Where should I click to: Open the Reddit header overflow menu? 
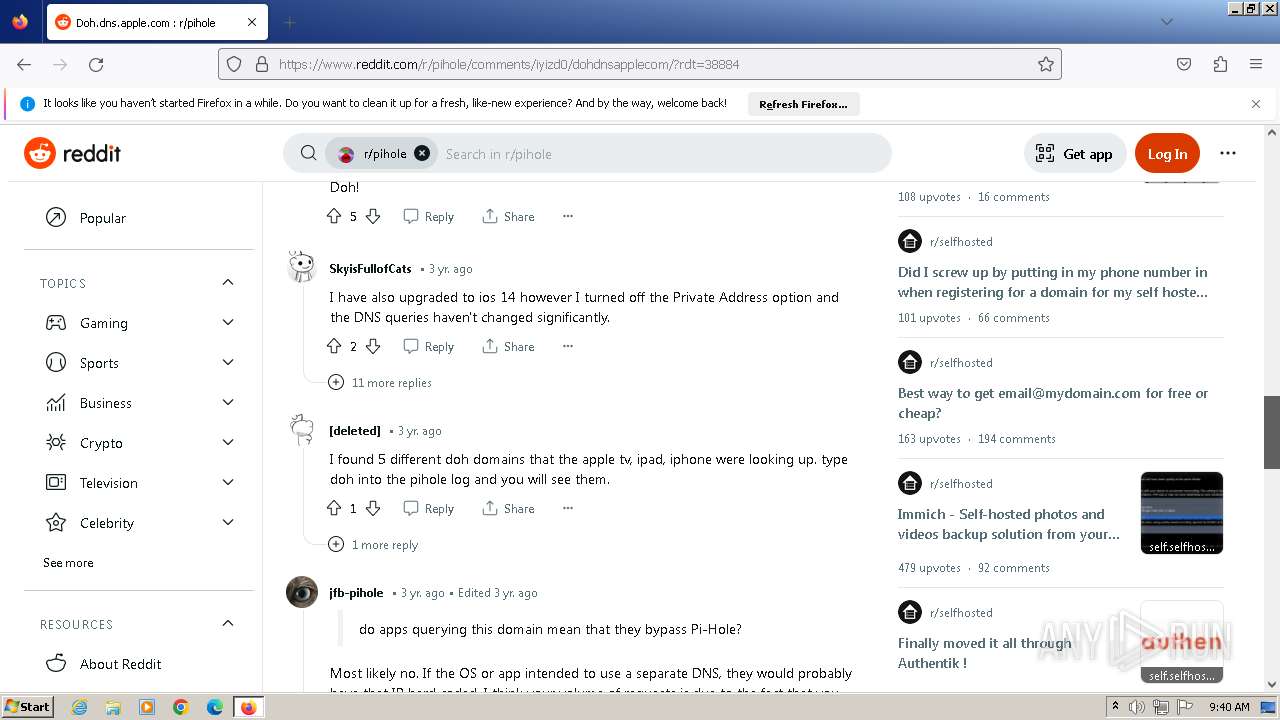coord(1228,153)
